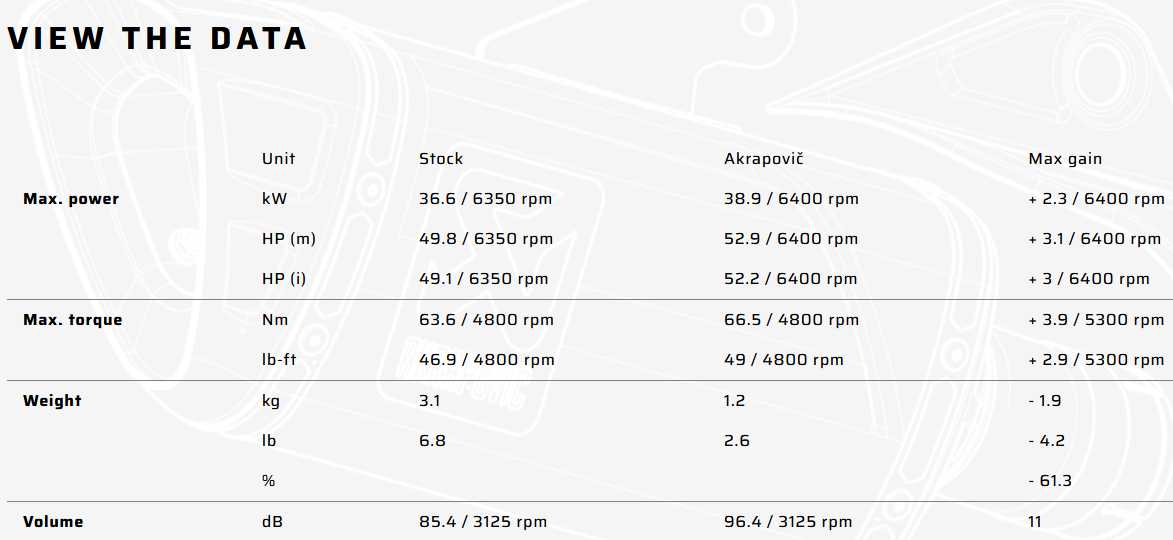Select the "Stock" column header
1173x540 pixels.
click(441, 158)
